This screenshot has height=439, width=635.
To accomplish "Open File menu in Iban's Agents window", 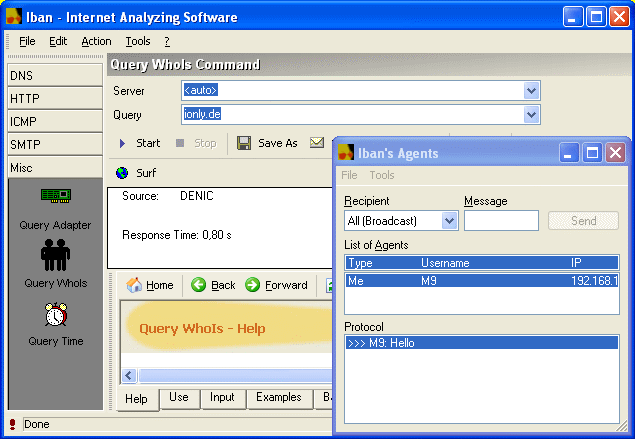I will point(349,175).
